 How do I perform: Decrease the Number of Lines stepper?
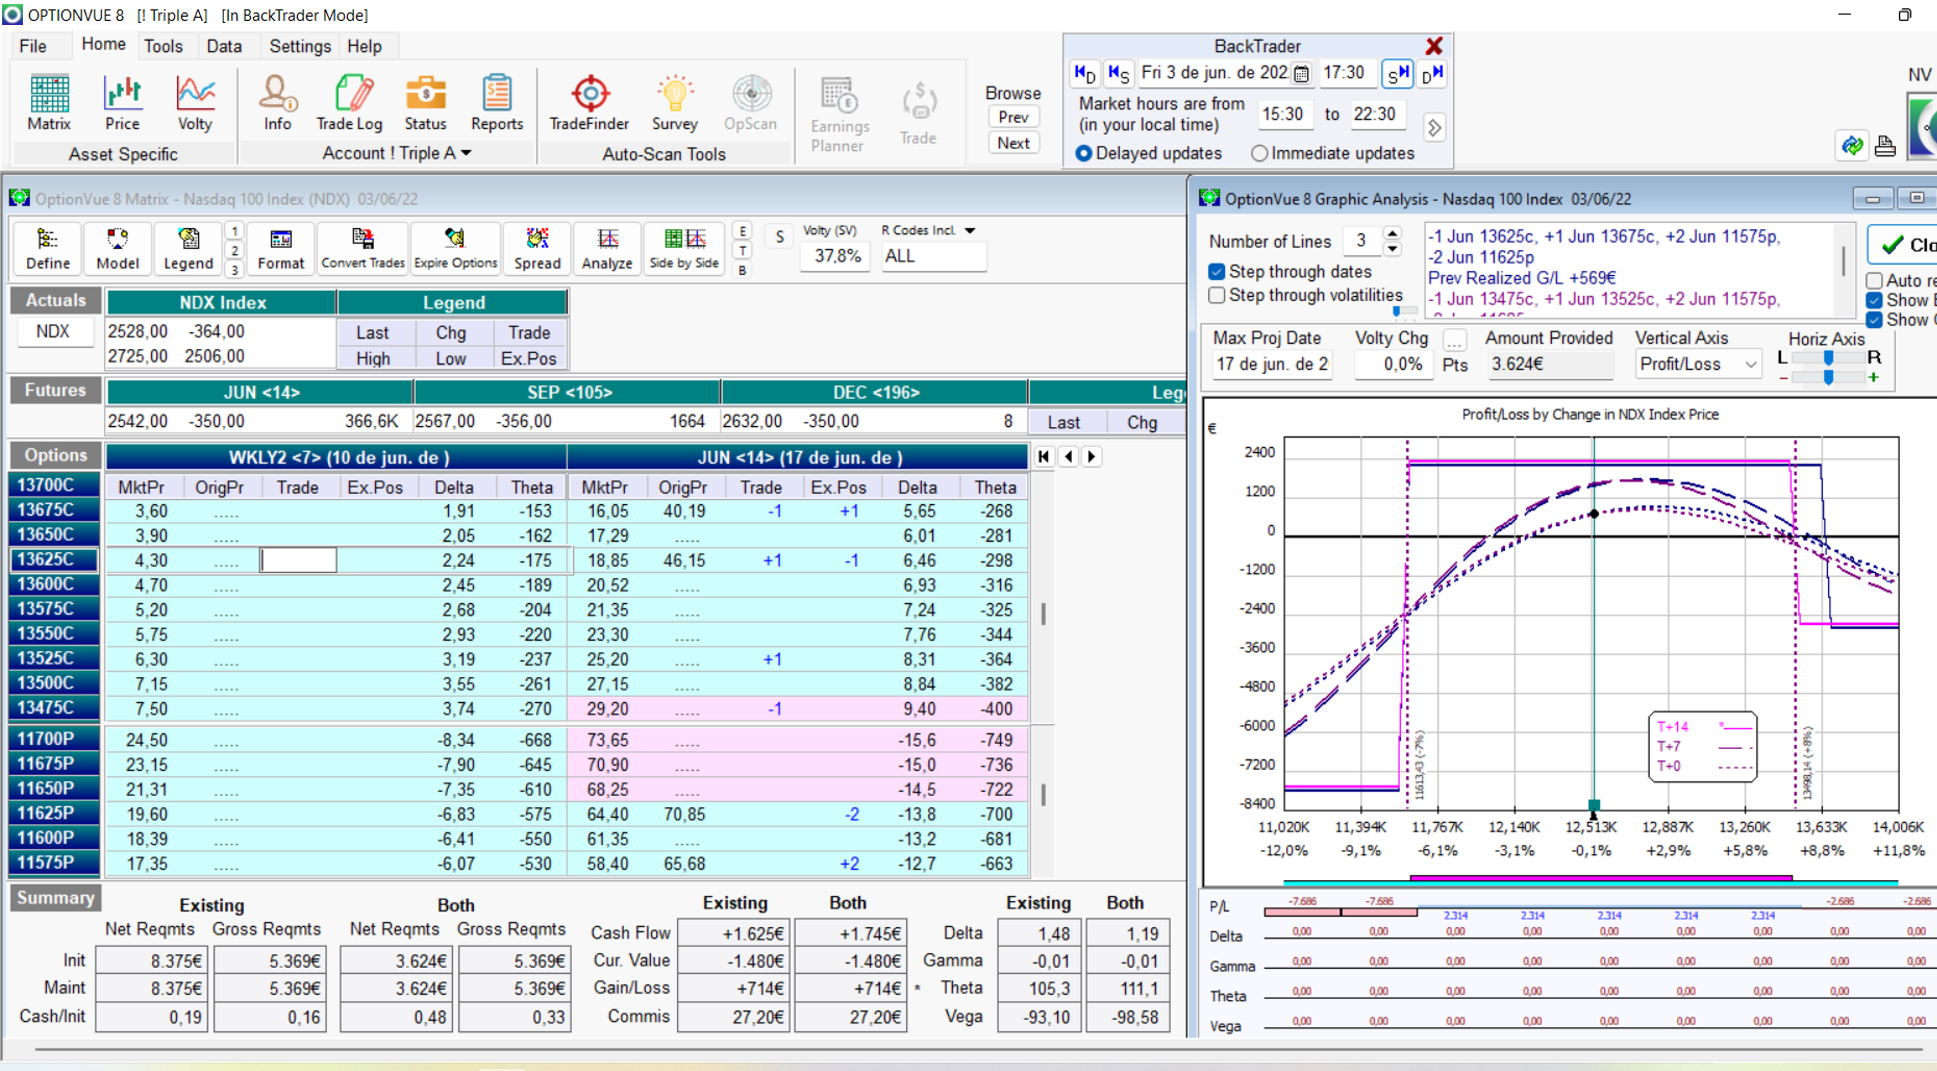[x=1392, y=248]
